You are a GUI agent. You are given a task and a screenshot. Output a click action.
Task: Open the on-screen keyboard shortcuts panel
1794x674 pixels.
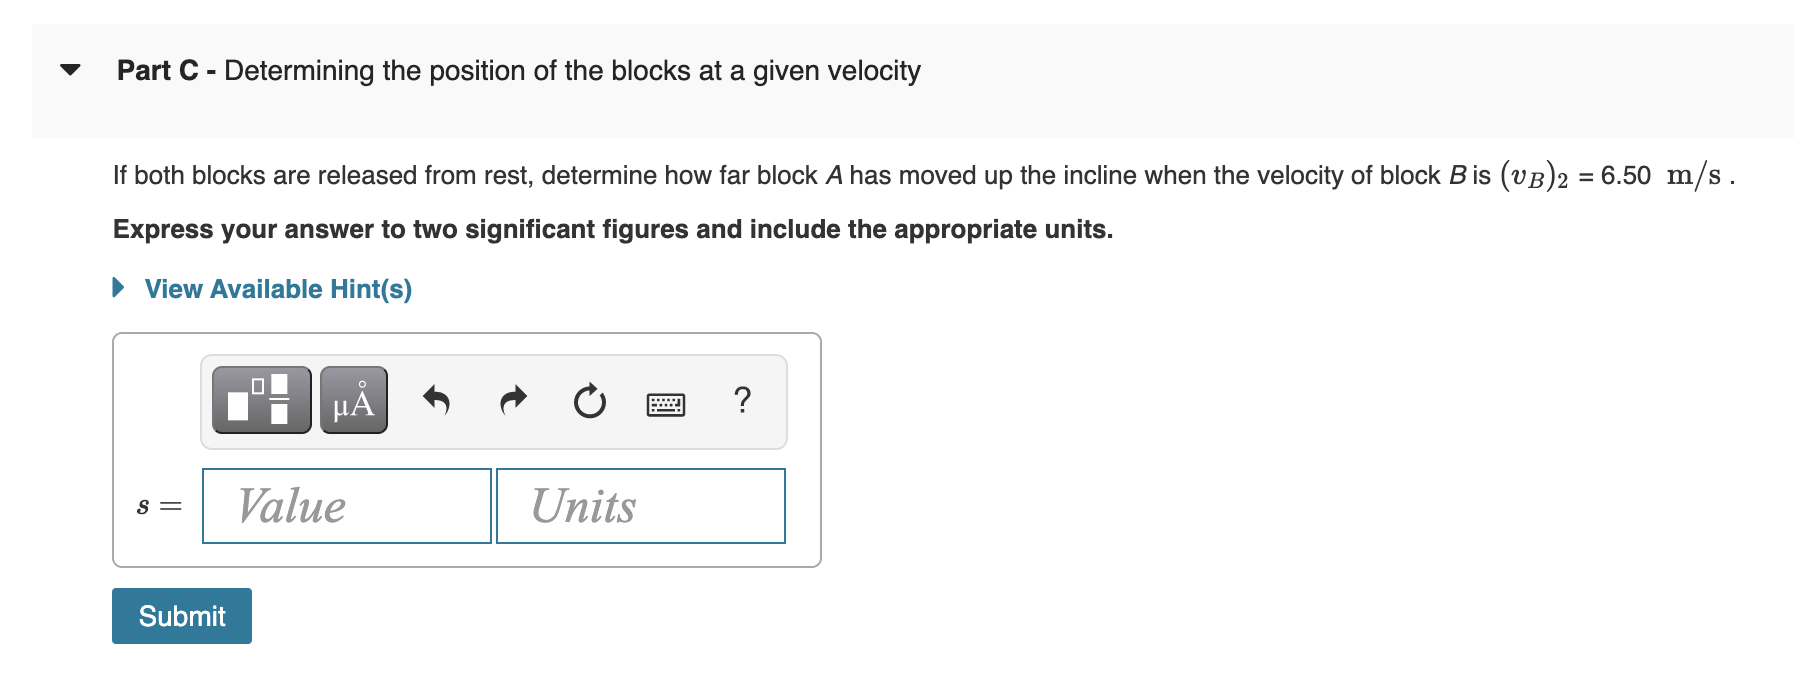tap(665, 403)
